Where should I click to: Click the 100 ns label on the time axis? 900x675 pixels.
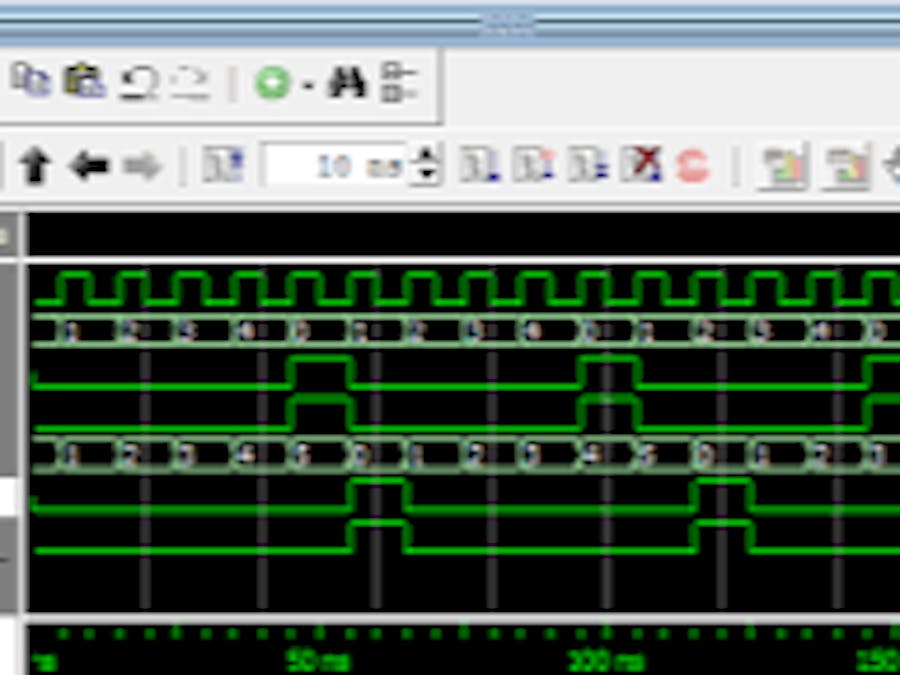(606, 661)
